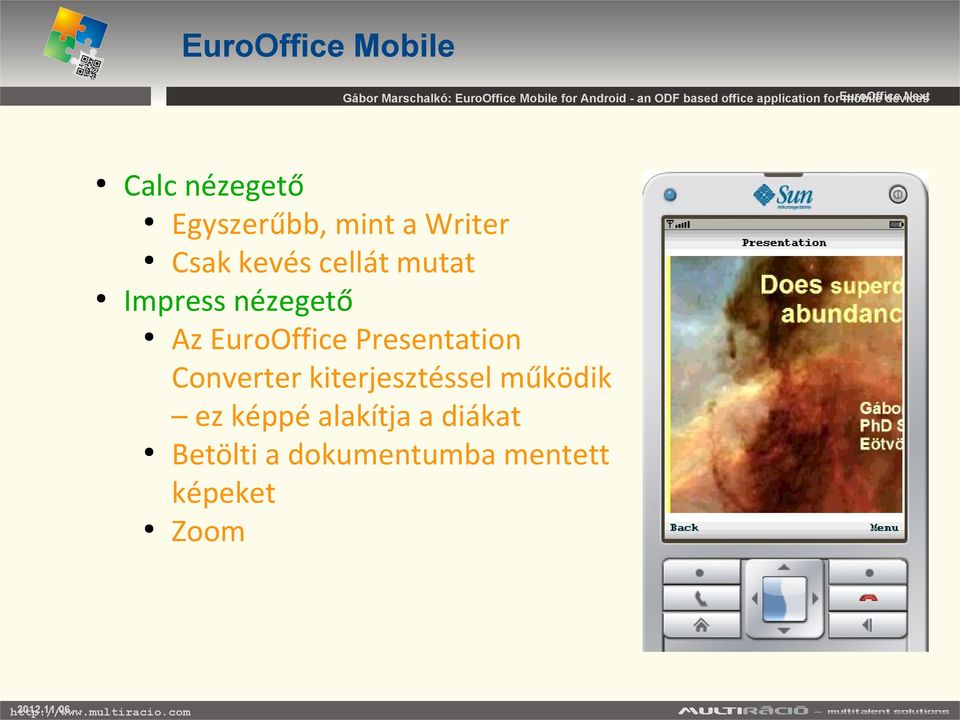Click the Sun Microsystems logo on phone
This screenshot has height=720, width=960.
(783, 197)
